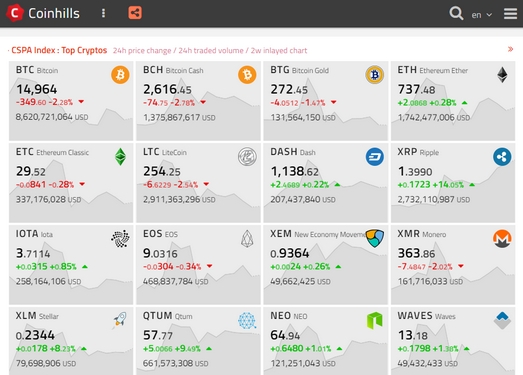Open the hamburger menu icon
This screenshot has width=523, height=375.
[x=510, y=13]
